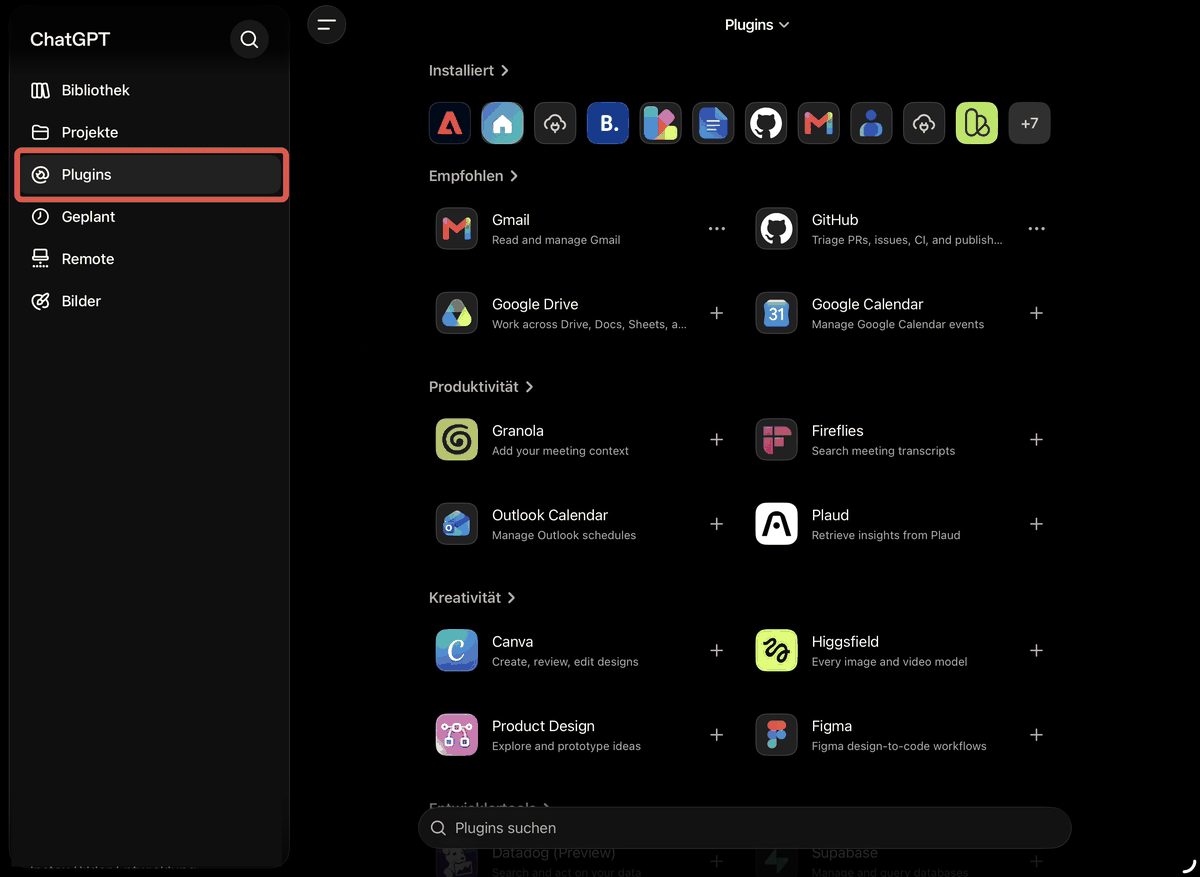This screenshot has height=877, width=1200.
Task: Open the Fireflies plugin icon
Action: pos(776,440)
